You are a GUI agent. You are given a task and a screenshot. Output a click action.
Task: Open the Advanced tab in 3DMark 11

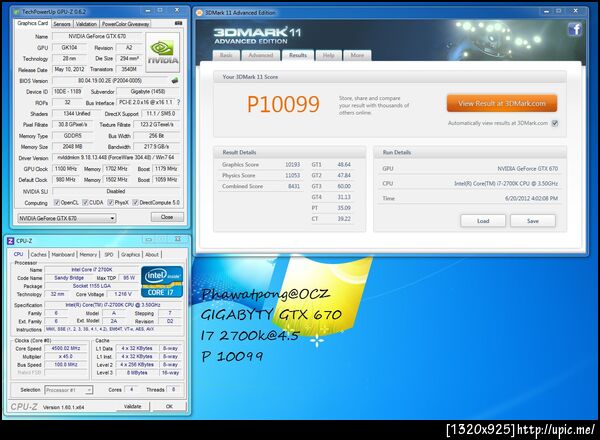pyautogui.click(x=261, y=55)
